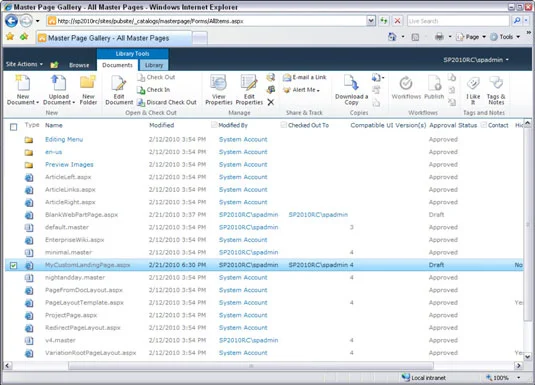Open the Site Actions dropdown

coord(24,64)
